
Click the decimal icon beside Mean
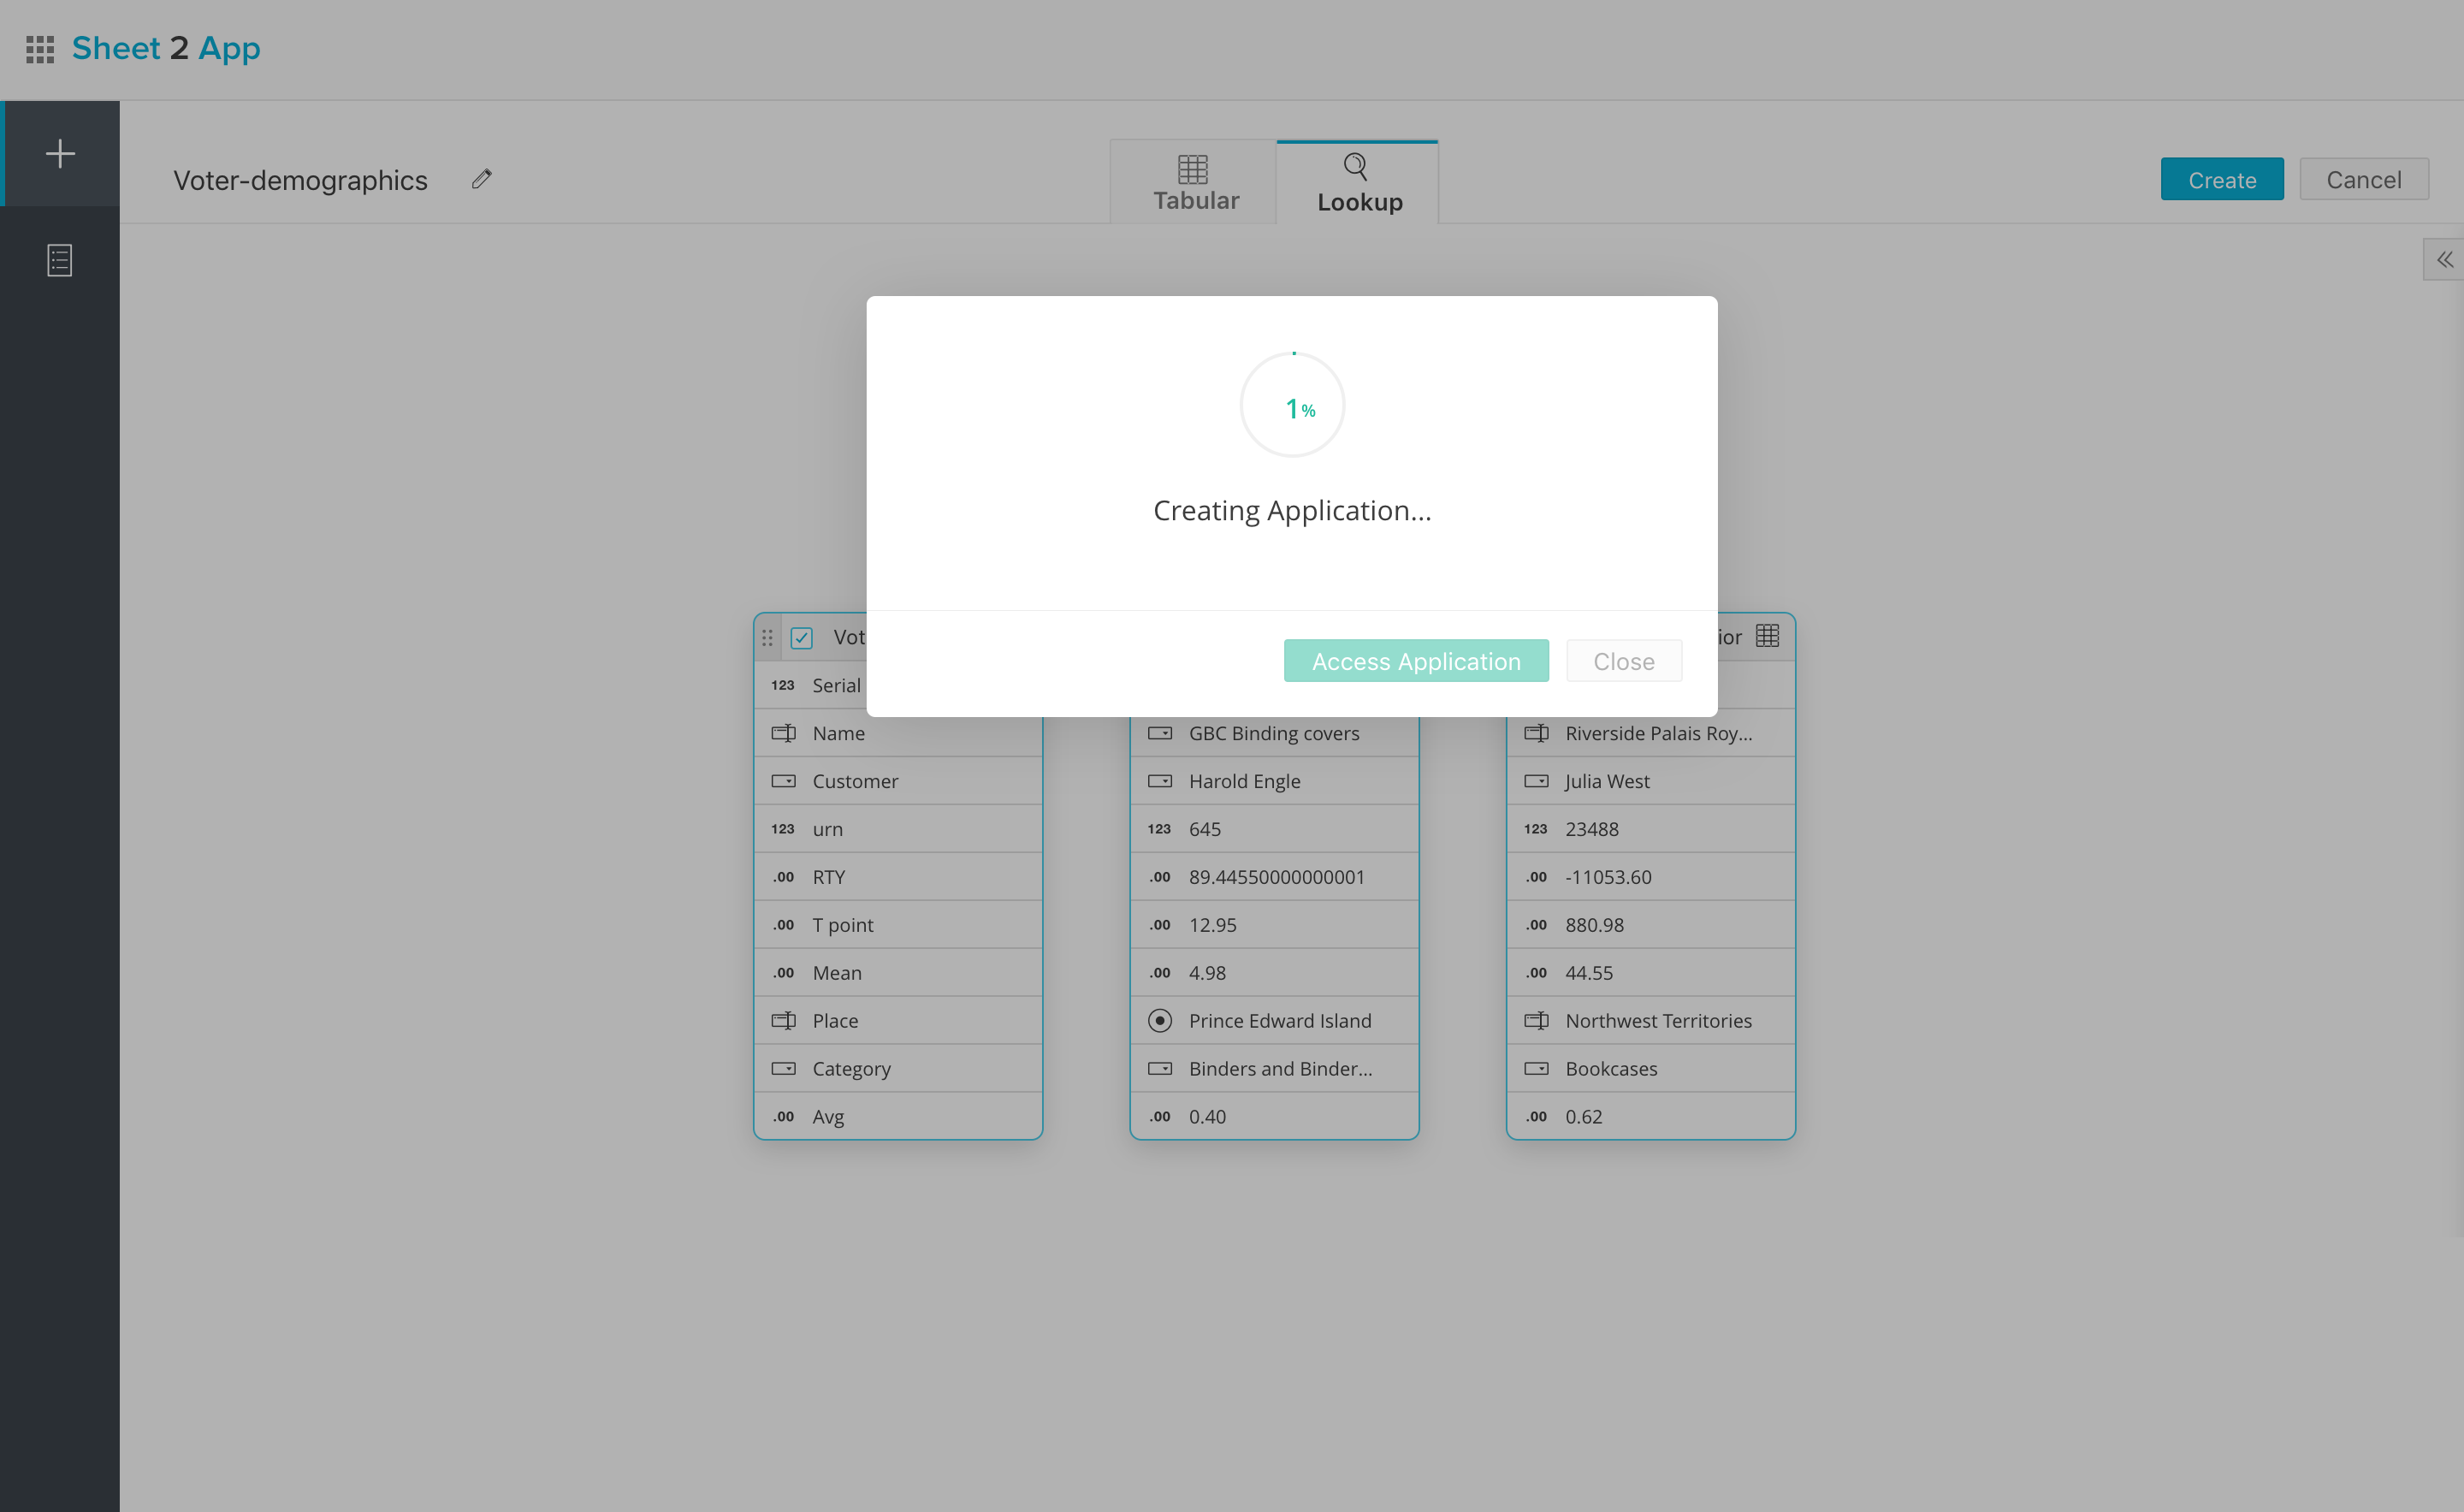783,973
